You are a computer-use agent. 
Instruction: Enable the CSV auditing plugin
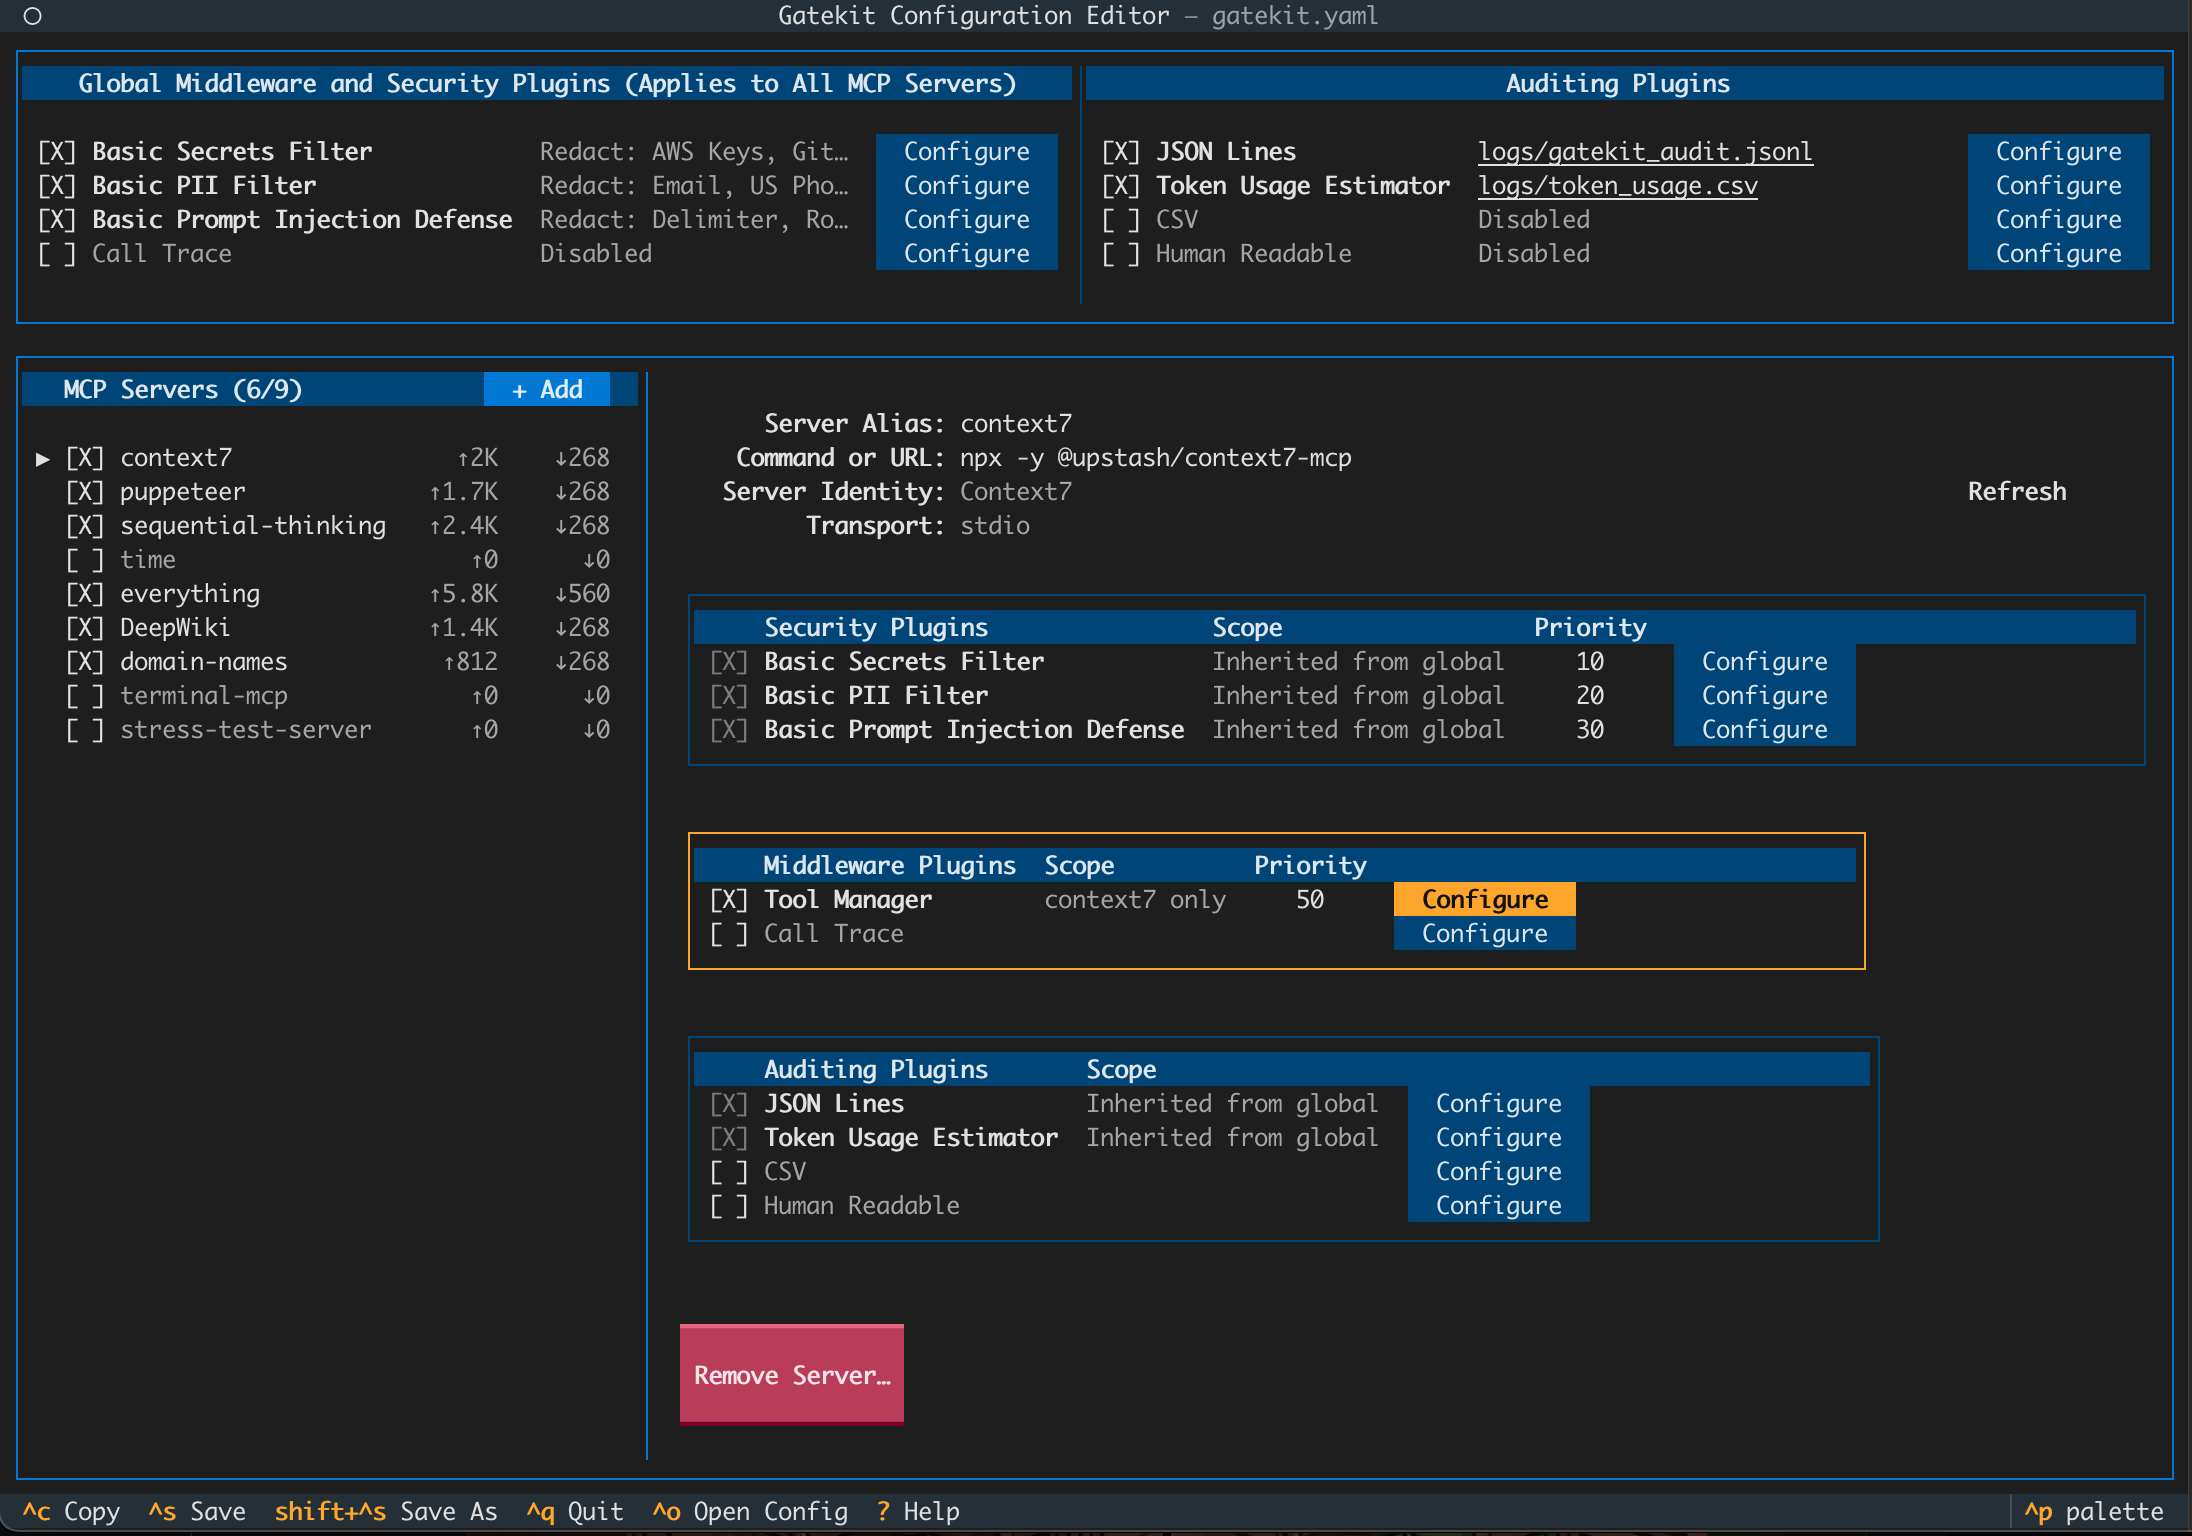click(x=1121, y=219)
